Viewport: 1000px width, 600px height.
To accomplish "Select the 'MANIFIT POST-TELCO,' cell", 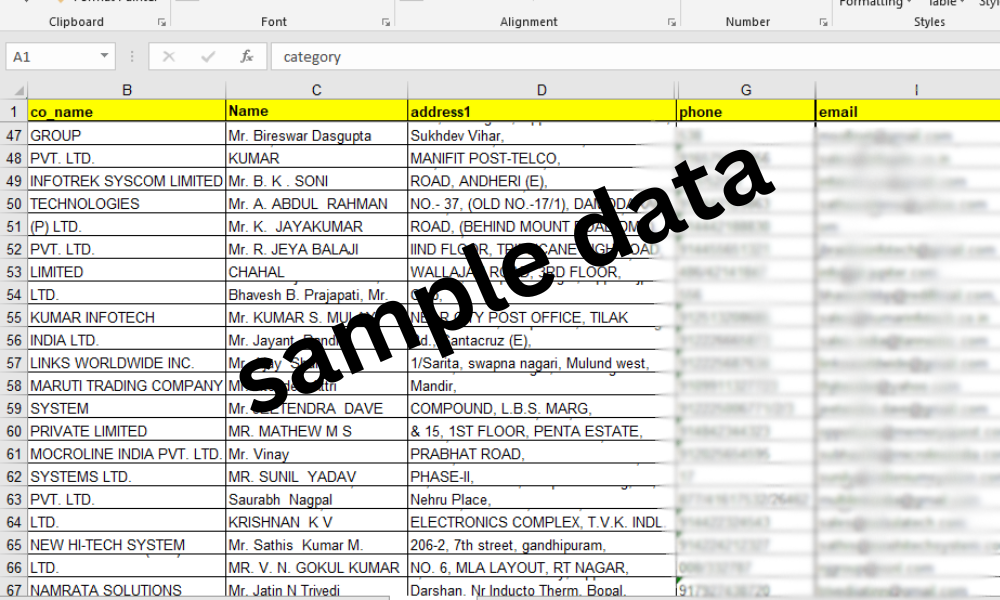I will pos(541,158).
